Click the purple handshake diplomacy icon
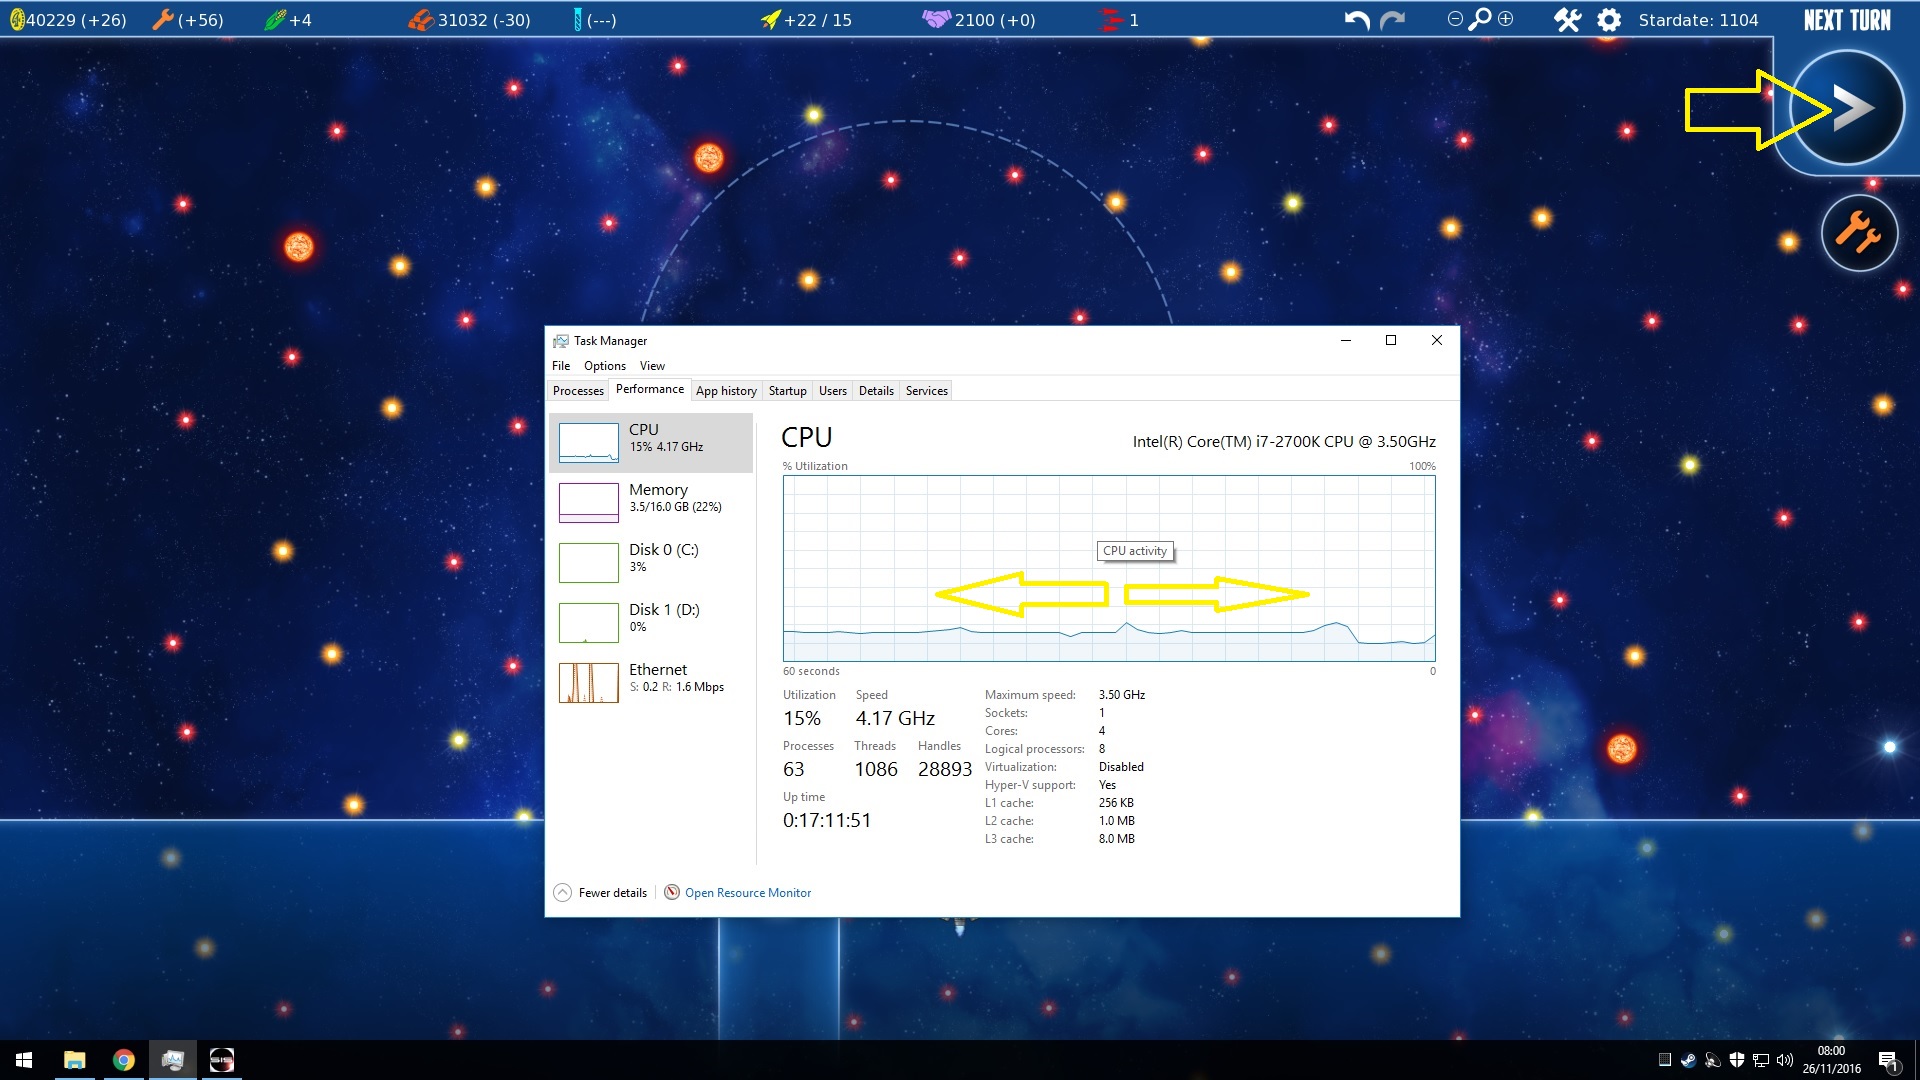 point(936,19)
